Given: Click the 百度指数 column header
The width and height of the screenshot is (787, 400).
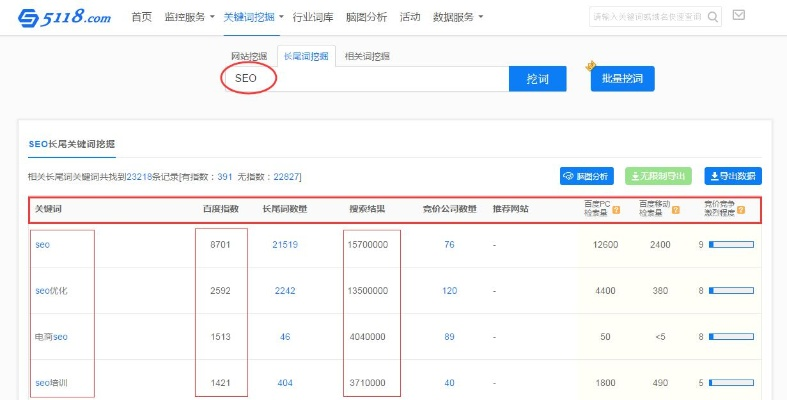Looking at the screenshot, I should [221, 209].
